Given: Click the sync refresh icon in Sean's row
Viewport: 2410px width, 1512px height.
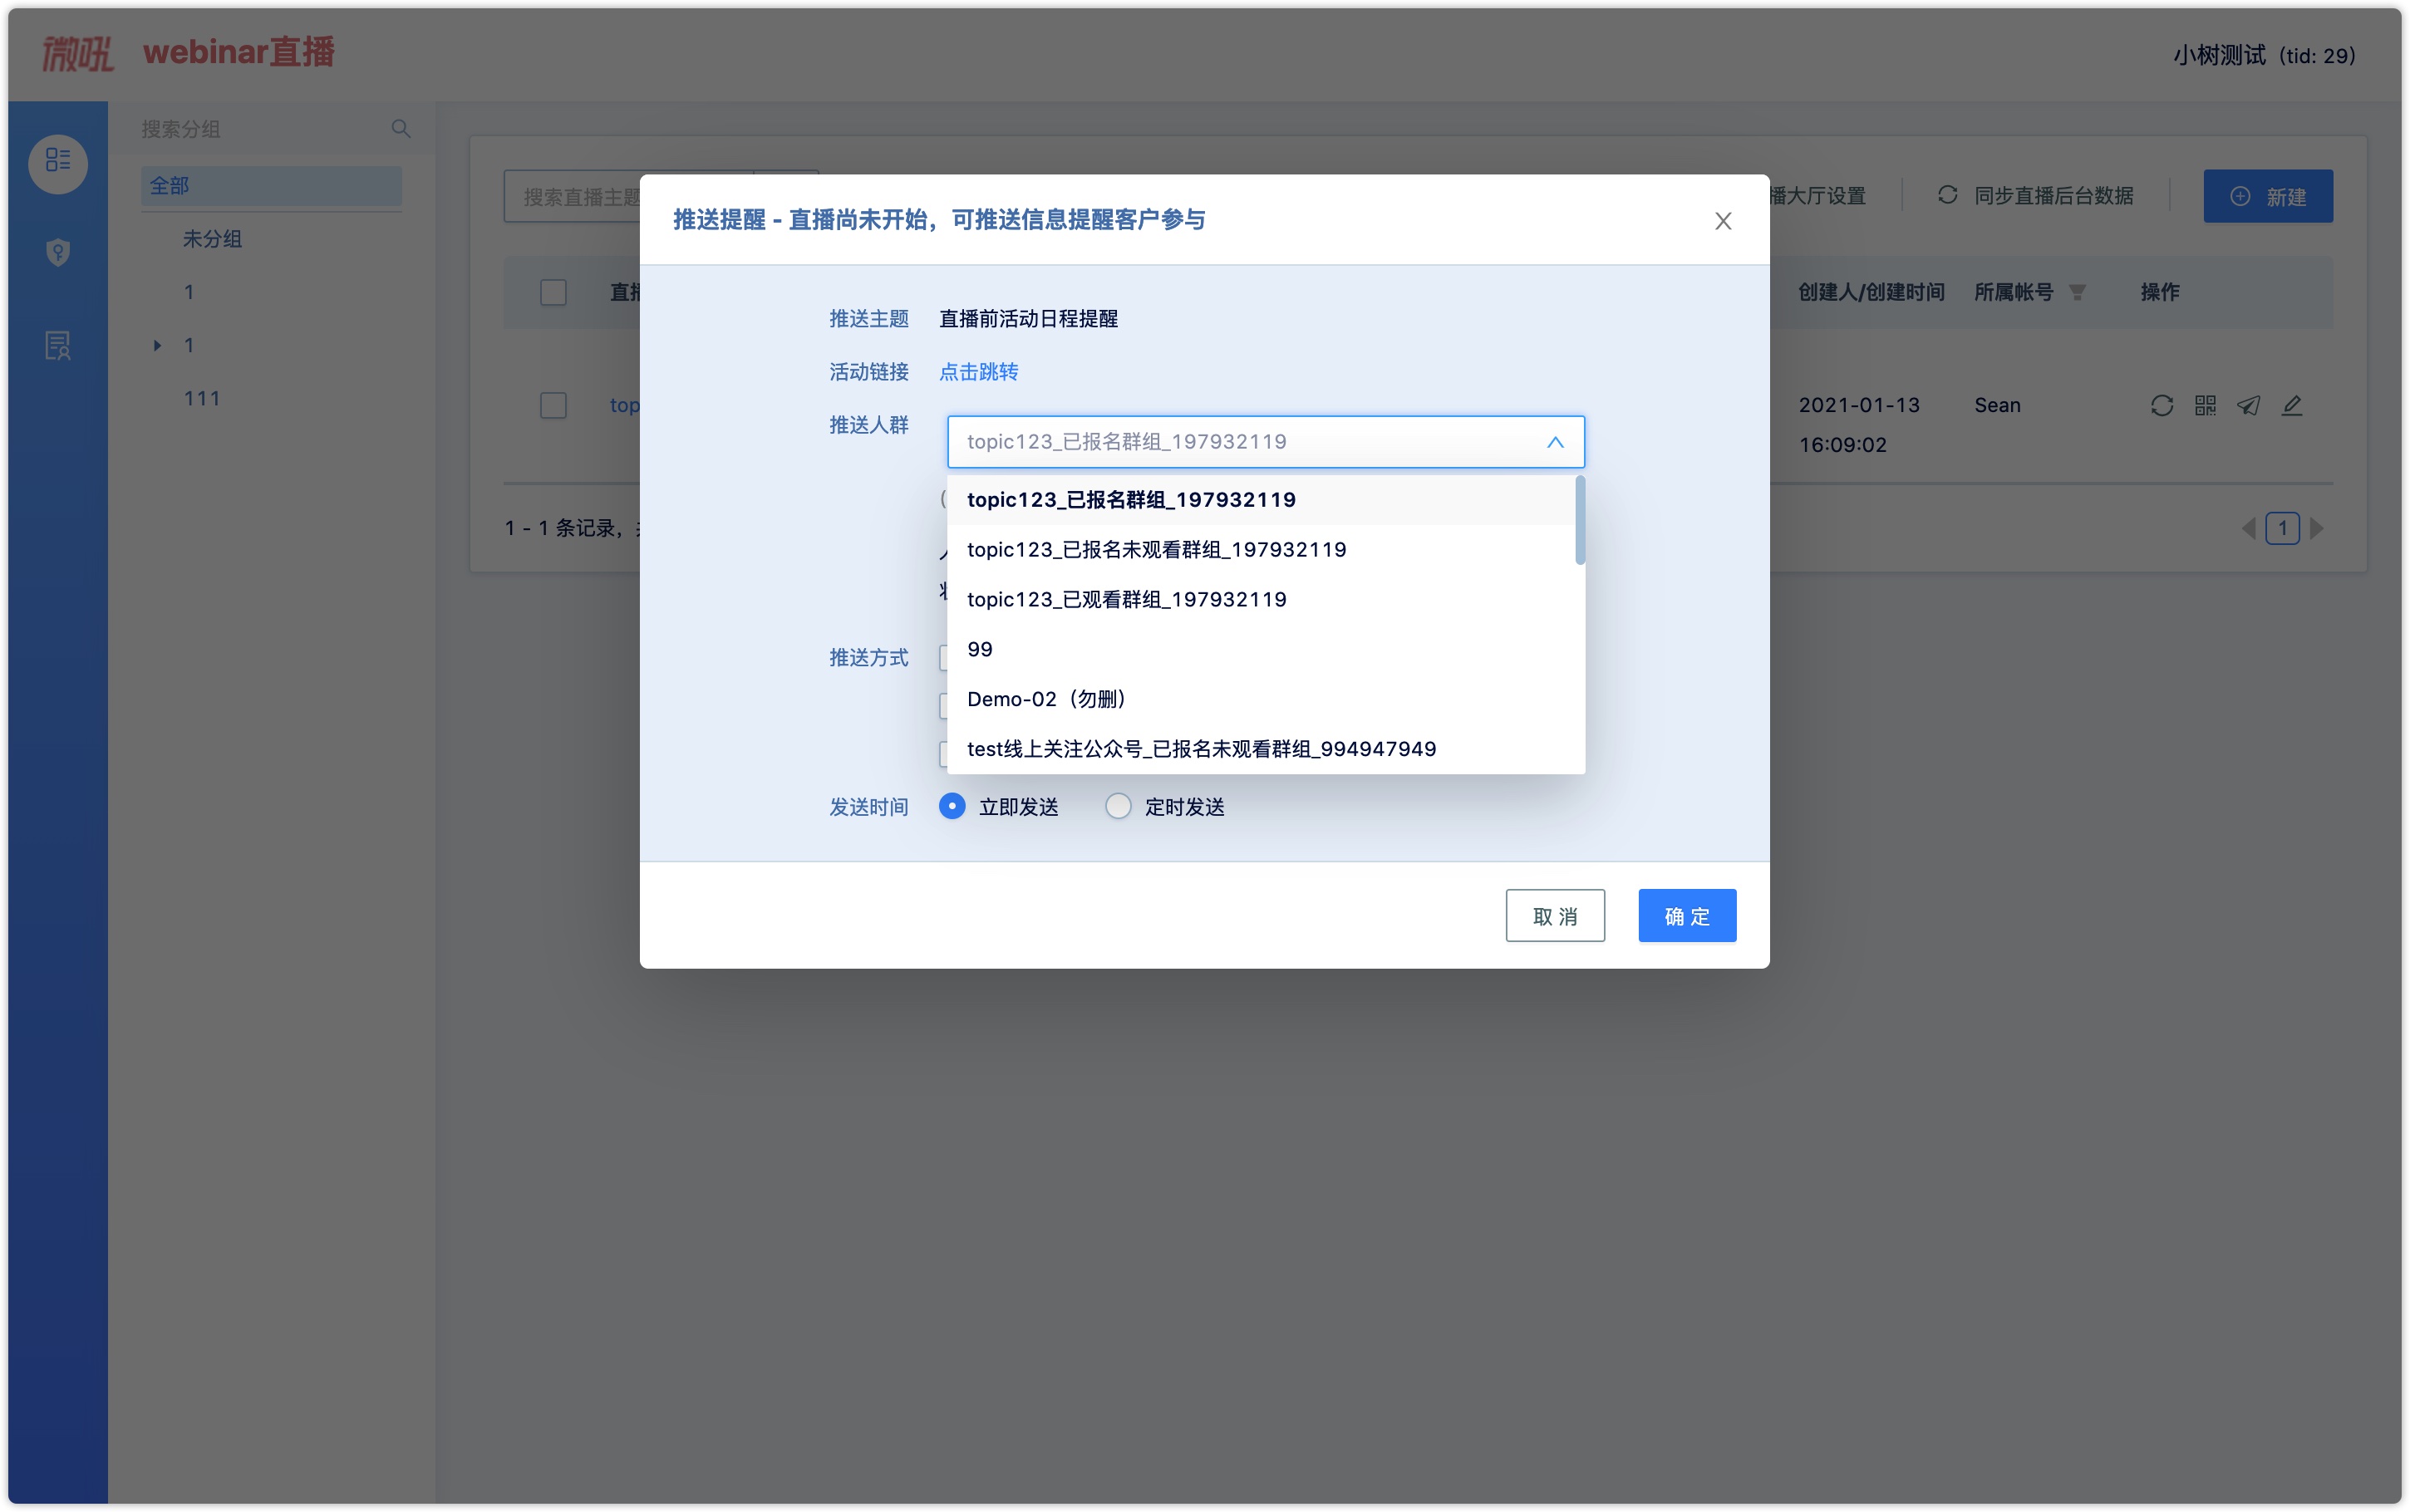Looking at the screenshot, I should (2161, 405).
